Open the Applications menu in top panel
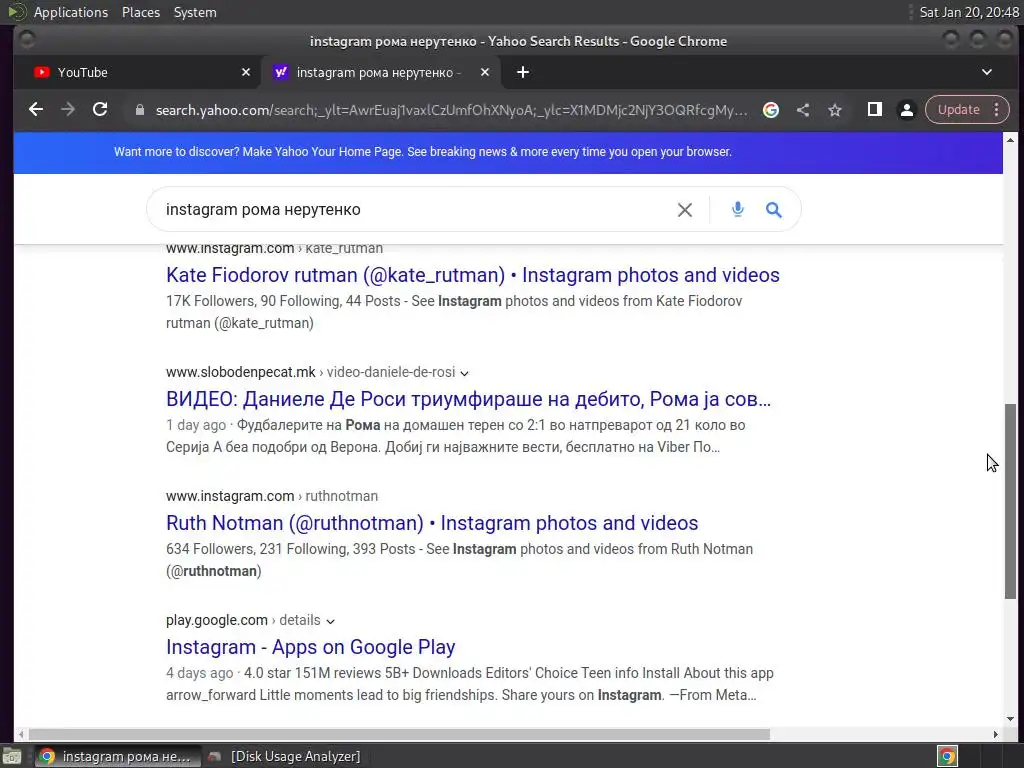The image size is (1024, 768). point(71,12)
